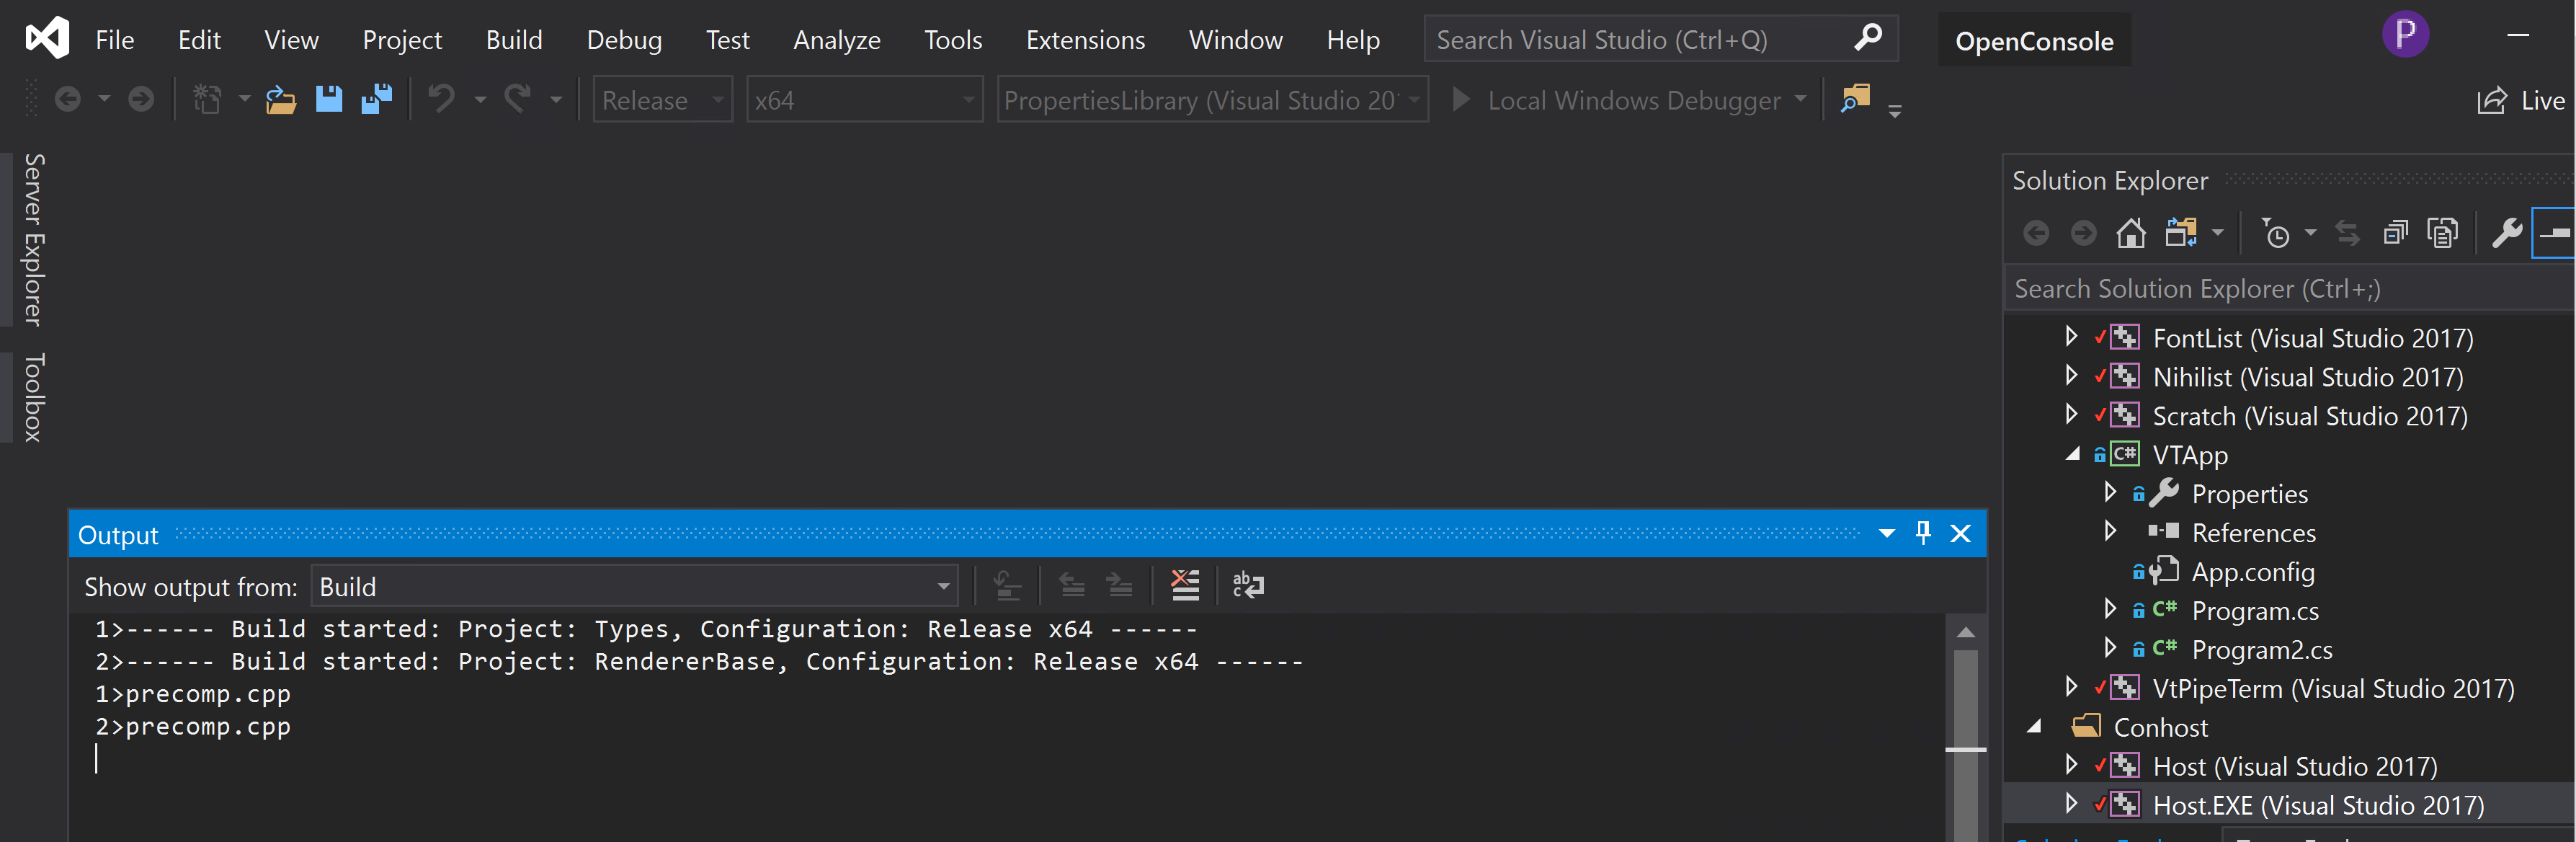Toggle the Pin for the Output window
2576x842 pixels.
pos(1922,533)
